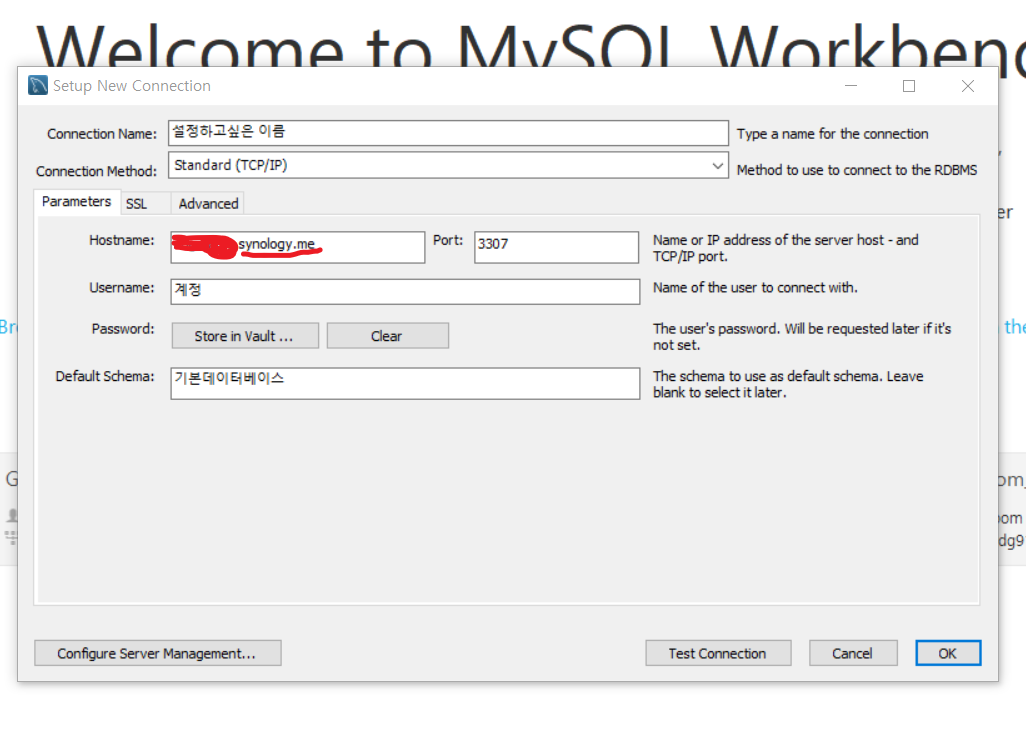Click the 'Name of the user to connect with.' text
This screenshot has width=1026, height=742.
pos(755,288)
